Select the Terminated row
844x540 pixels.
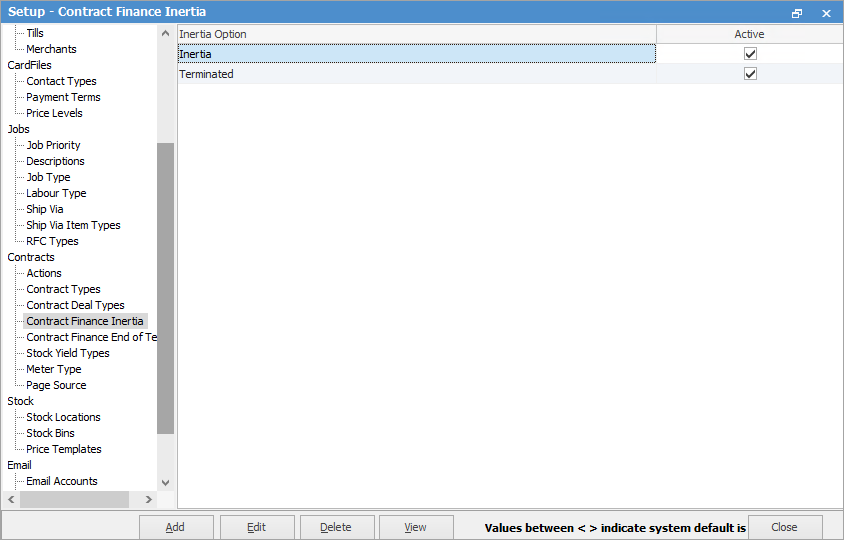tap(417, 74)
